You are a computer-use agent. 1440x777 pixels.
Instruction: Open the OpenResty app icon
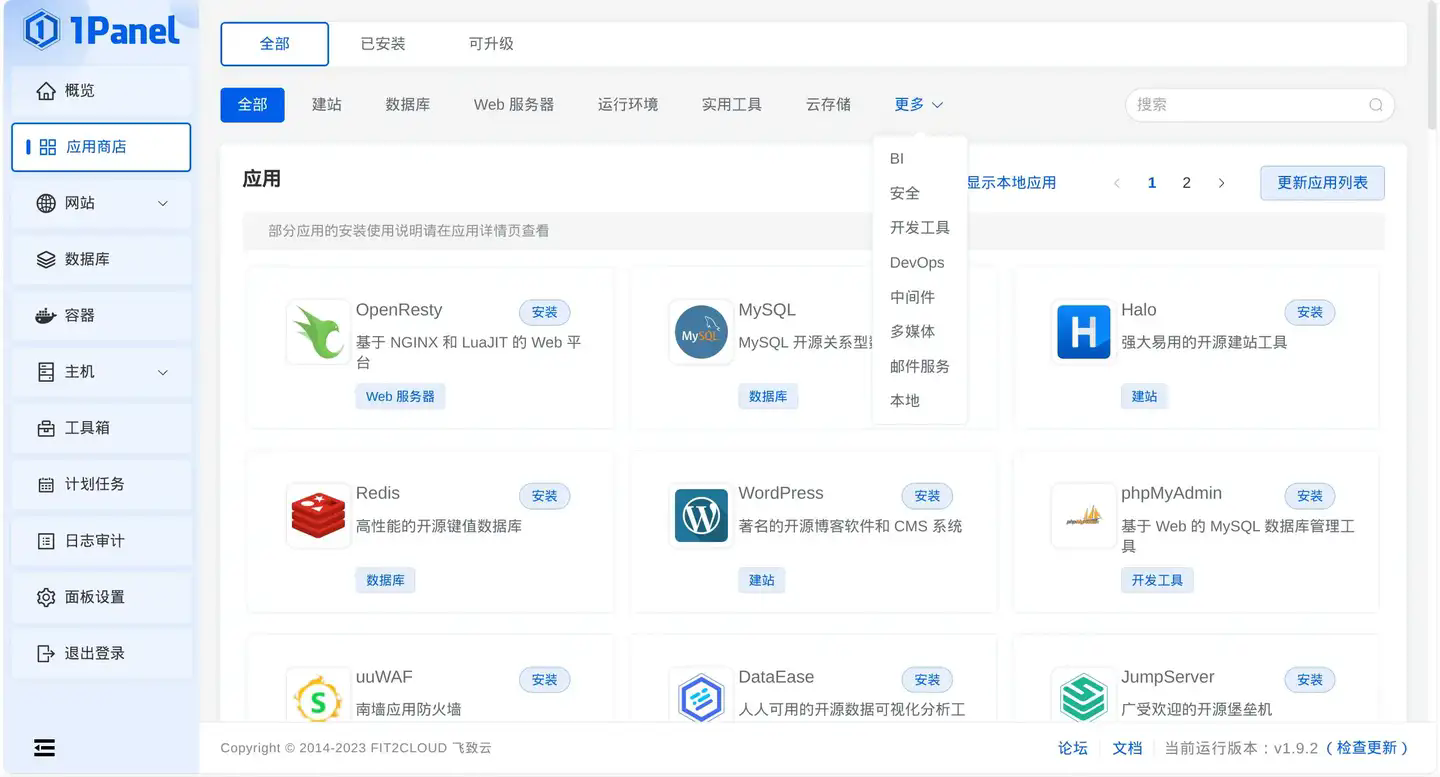[x=317, y=332]
